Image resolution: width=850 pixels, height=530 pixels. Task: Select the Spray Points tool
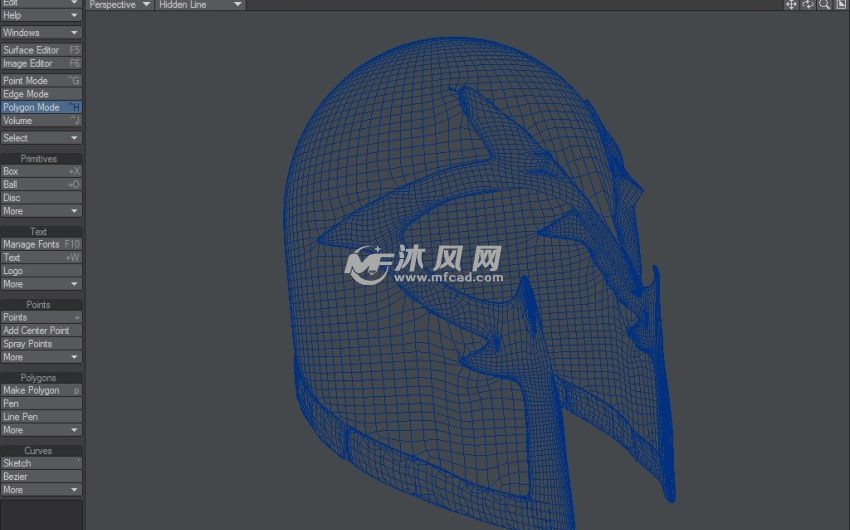point(41,344)
